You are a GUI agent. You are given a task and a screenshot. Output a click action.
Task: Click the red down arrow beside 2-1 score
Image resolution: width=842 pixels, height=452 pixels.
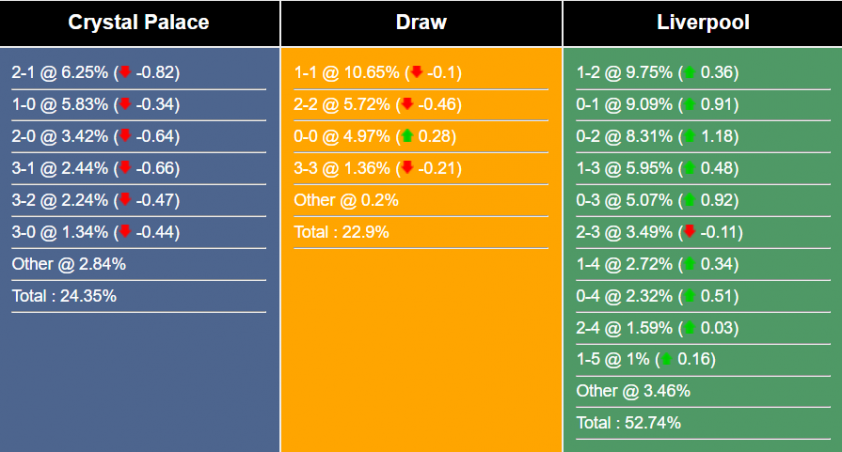pos(125,72)
